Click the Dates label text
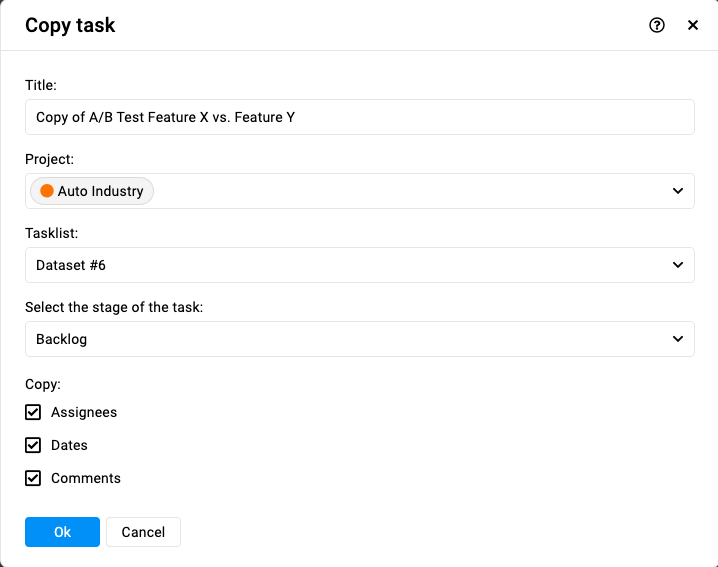Image resolution: width=718 pixels, height=567 pixels. click(69, 445)
